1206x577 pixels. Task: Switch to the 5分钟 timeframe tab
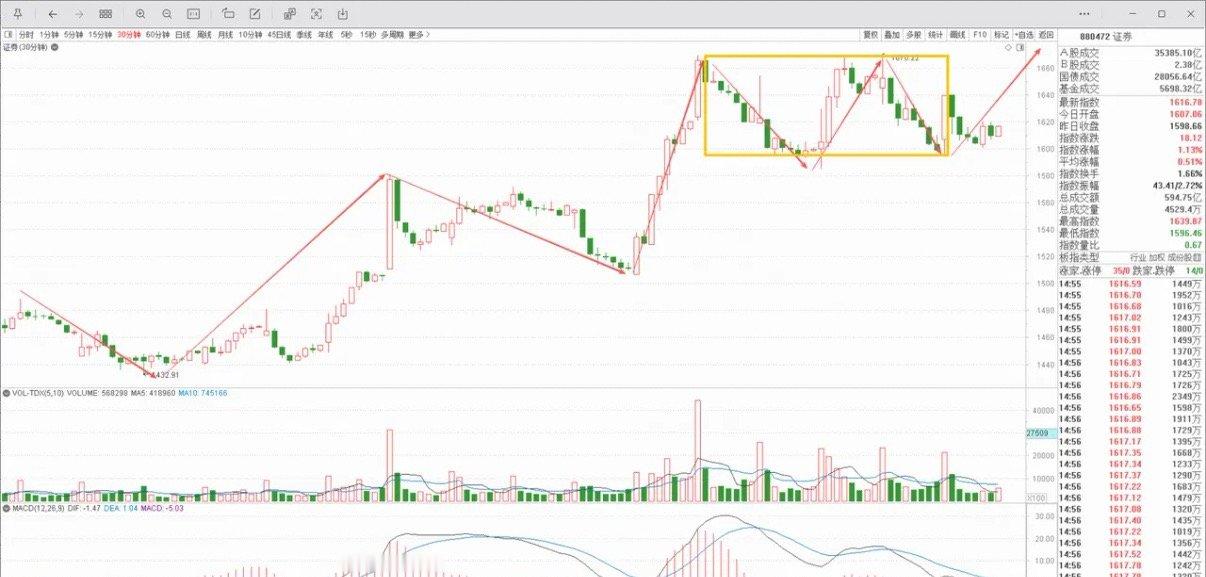click(x=74, y=34)
